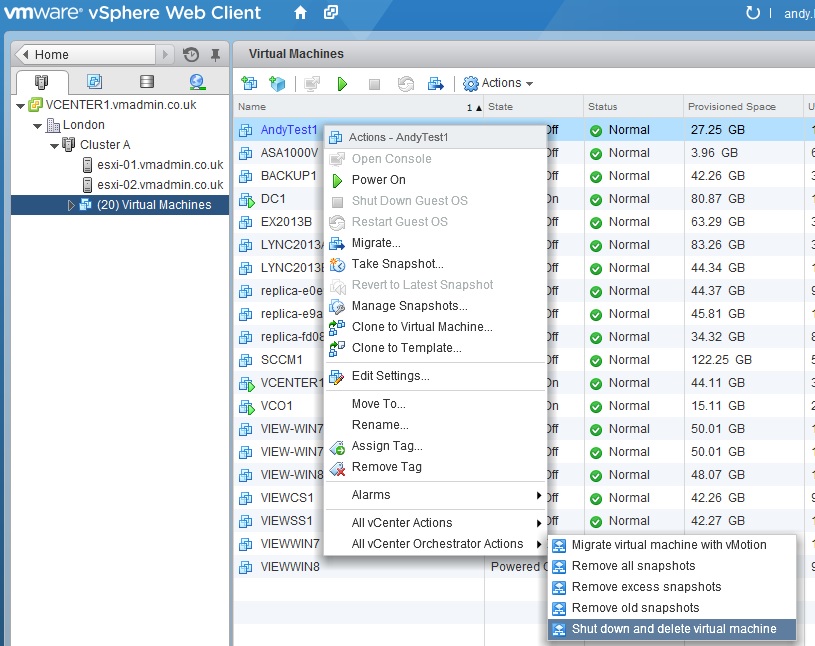
Task: Click the VCO1 powered-on VM icon
Action: pyautogui.click(x=246, y=406)
